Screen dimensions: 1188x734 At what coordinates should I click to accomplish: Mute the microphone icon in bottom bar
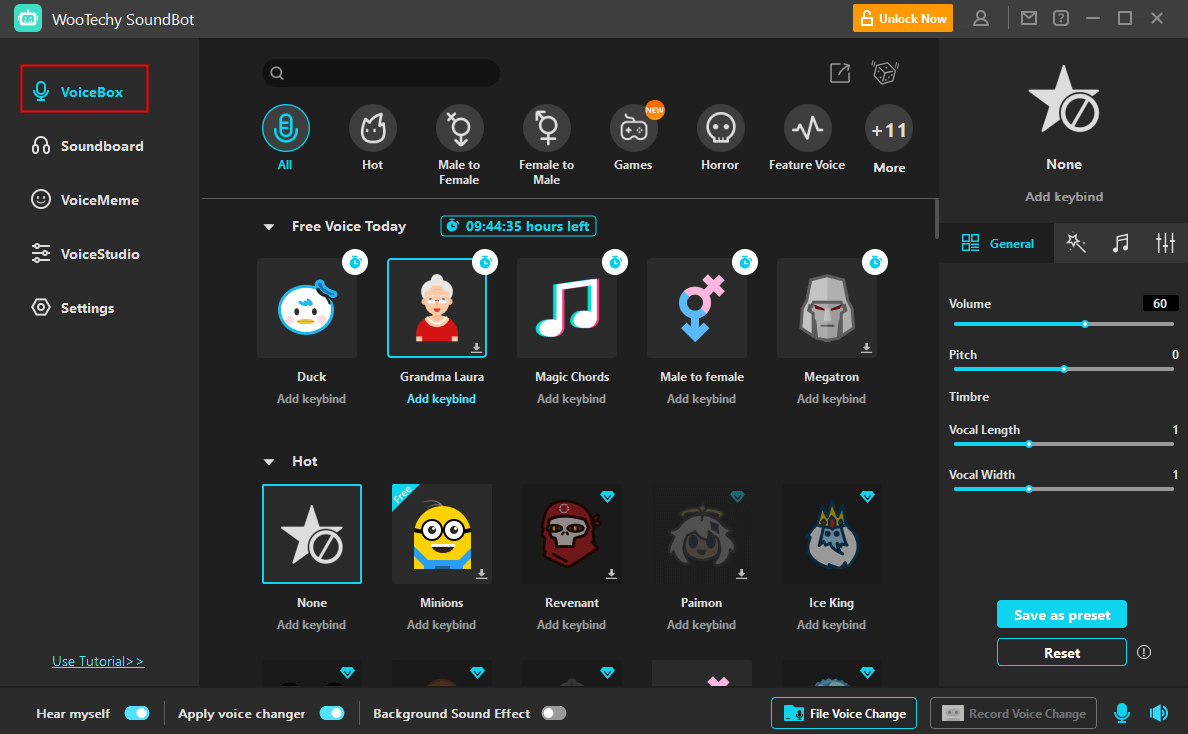1122,713
